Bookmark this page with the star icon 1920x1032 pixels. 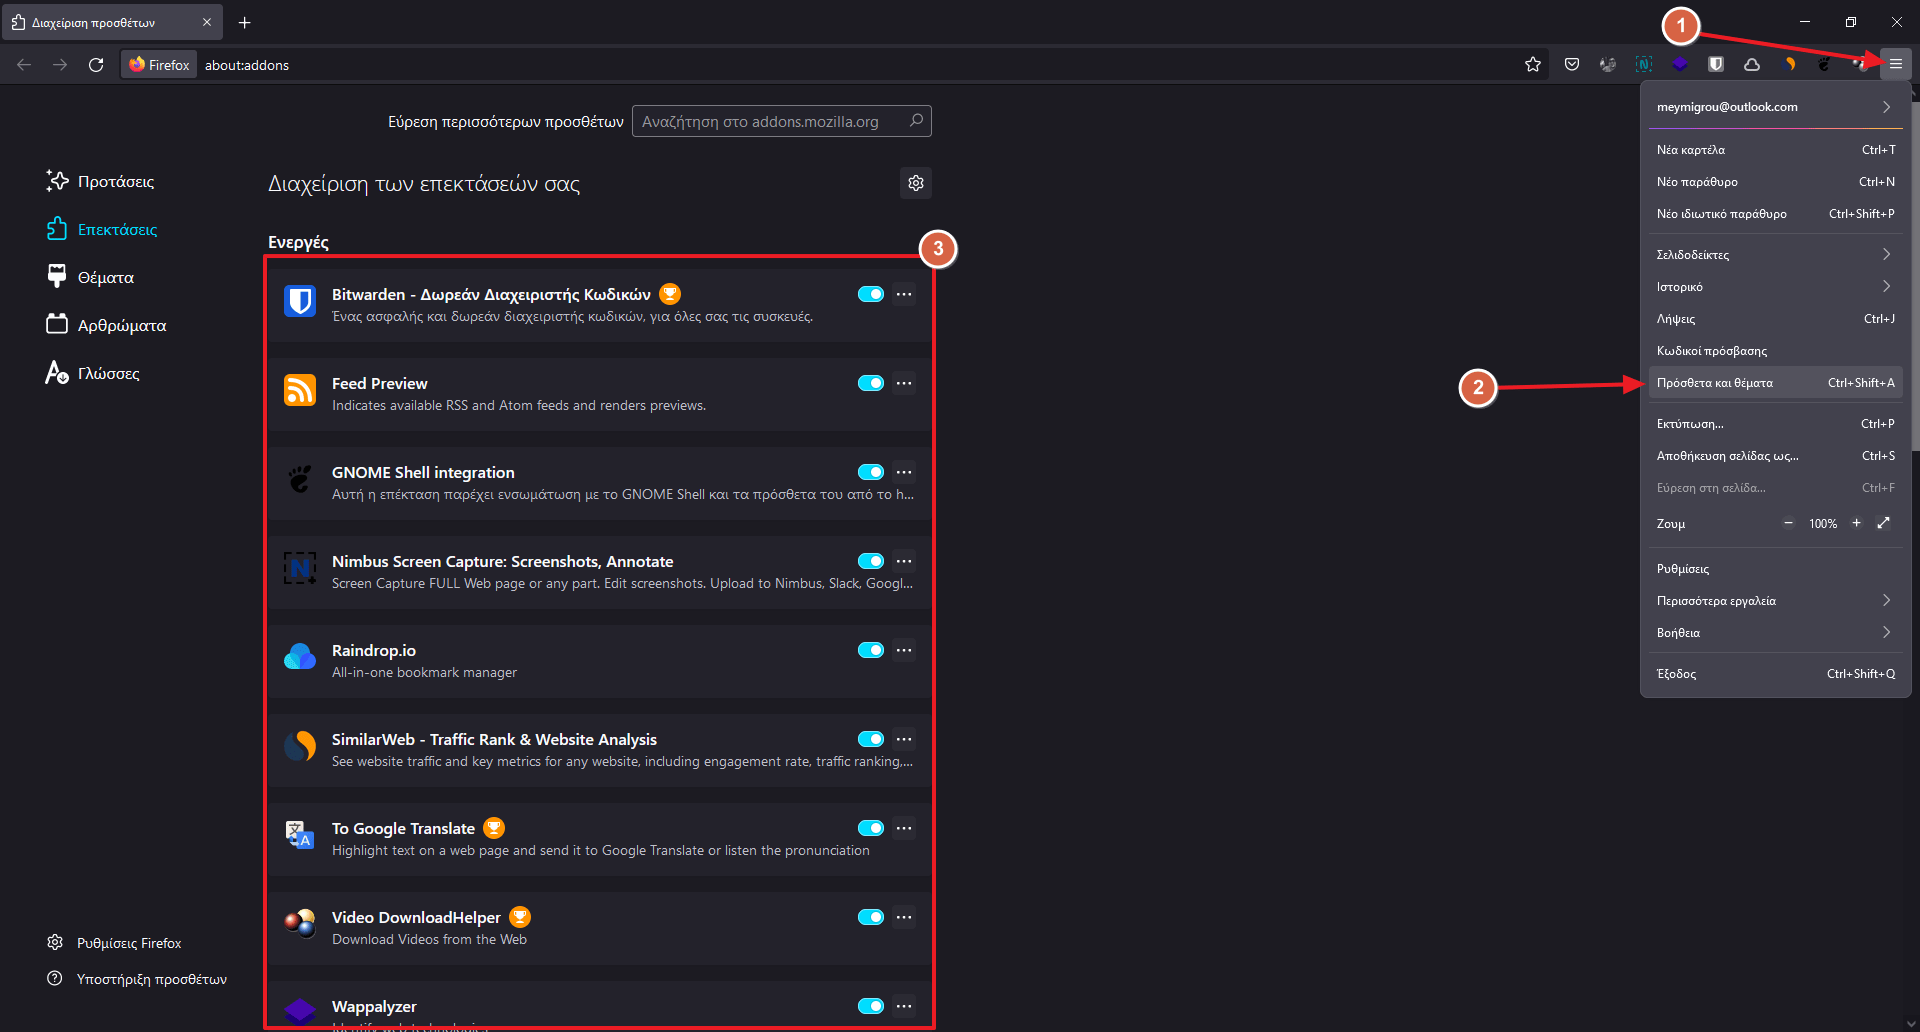(x=1533, y=65)
